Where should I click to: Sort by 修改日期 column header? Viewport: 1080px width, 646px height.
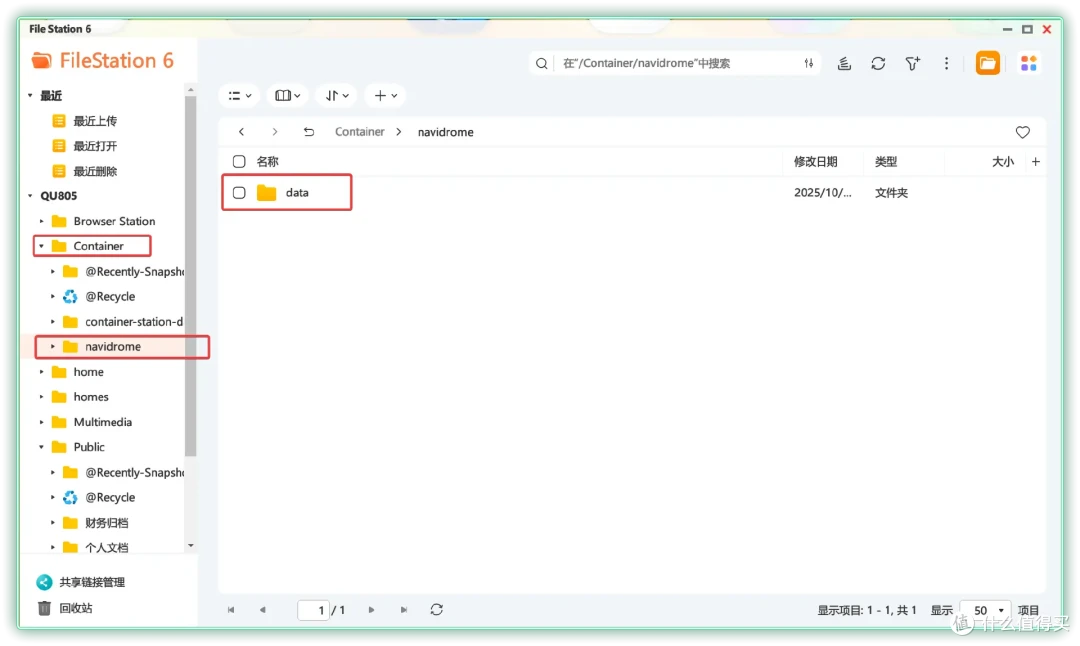click(816, 162)
